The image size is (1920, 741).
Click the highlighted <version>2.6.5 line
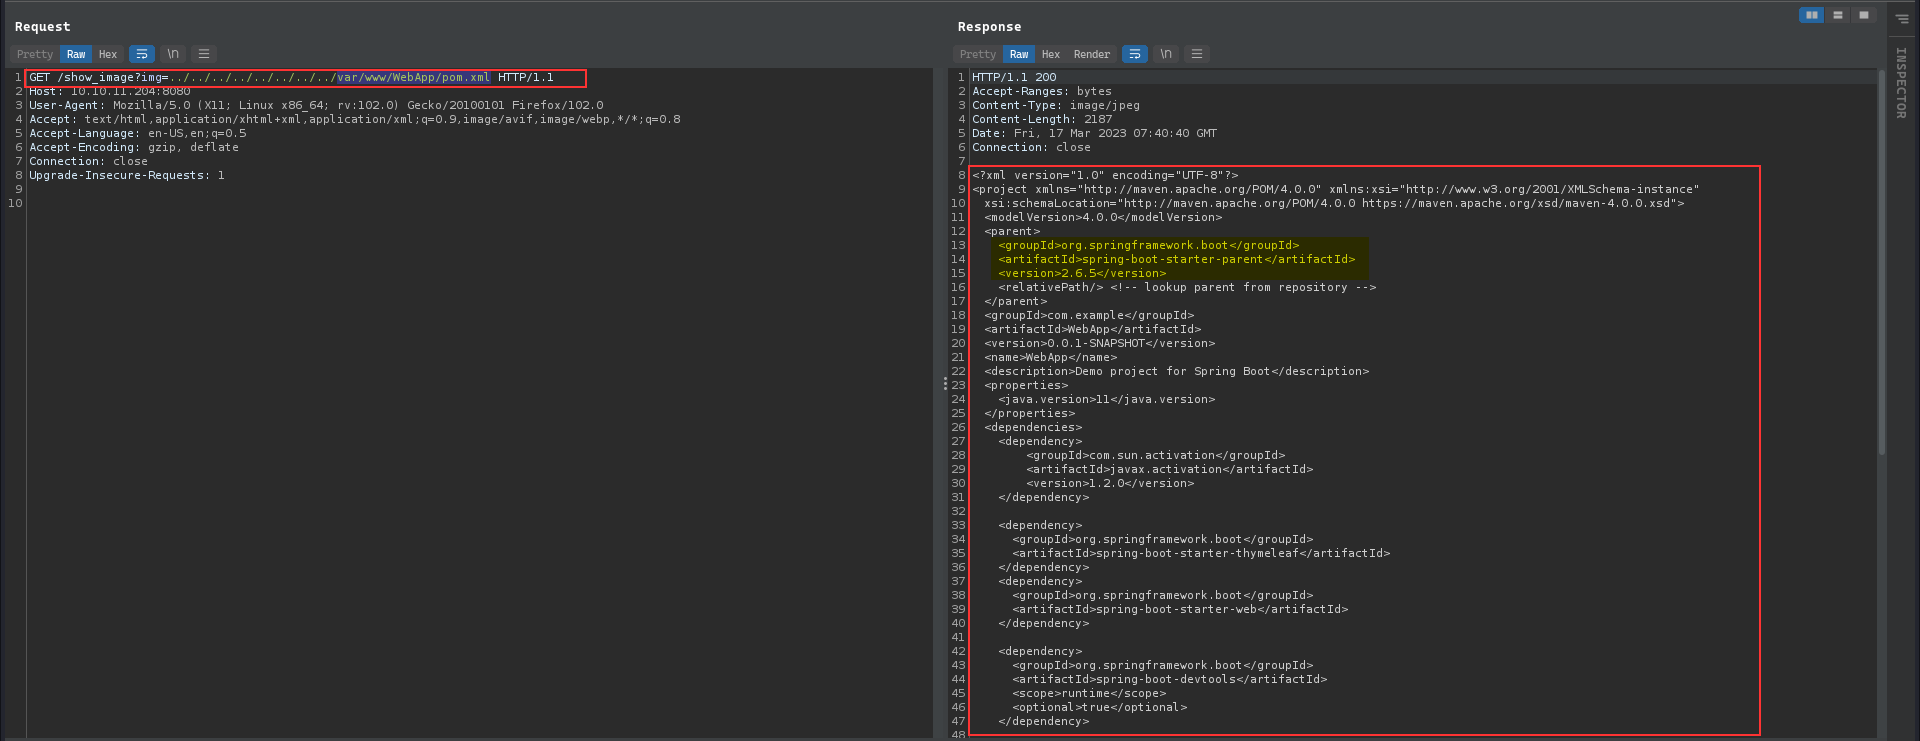[x=1082, y=273]
